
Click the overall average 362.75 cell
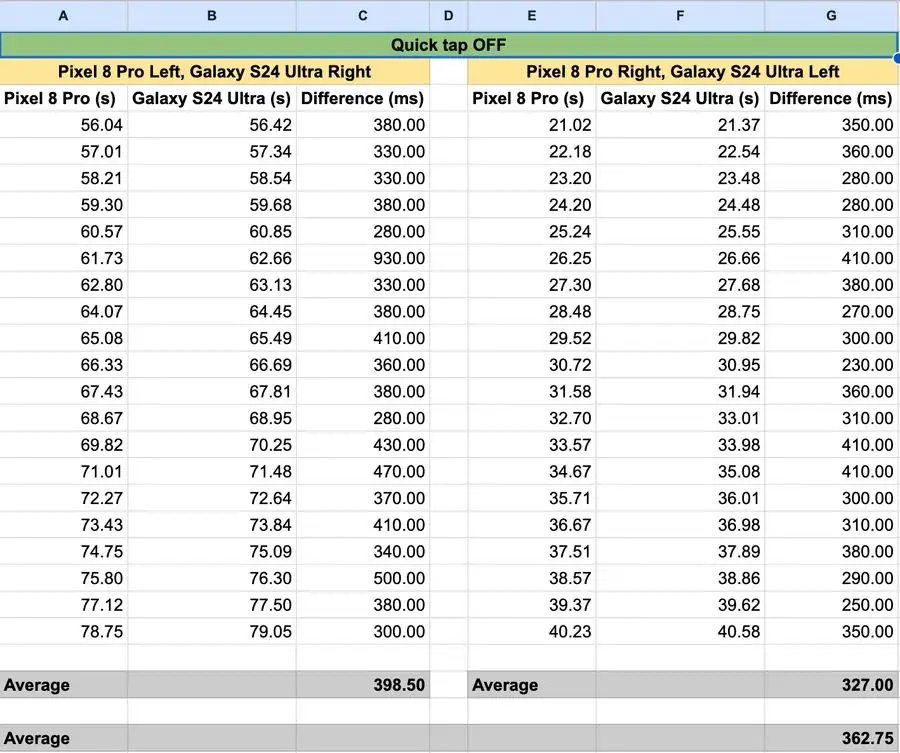pyautogui.click(x=831, y=738)
